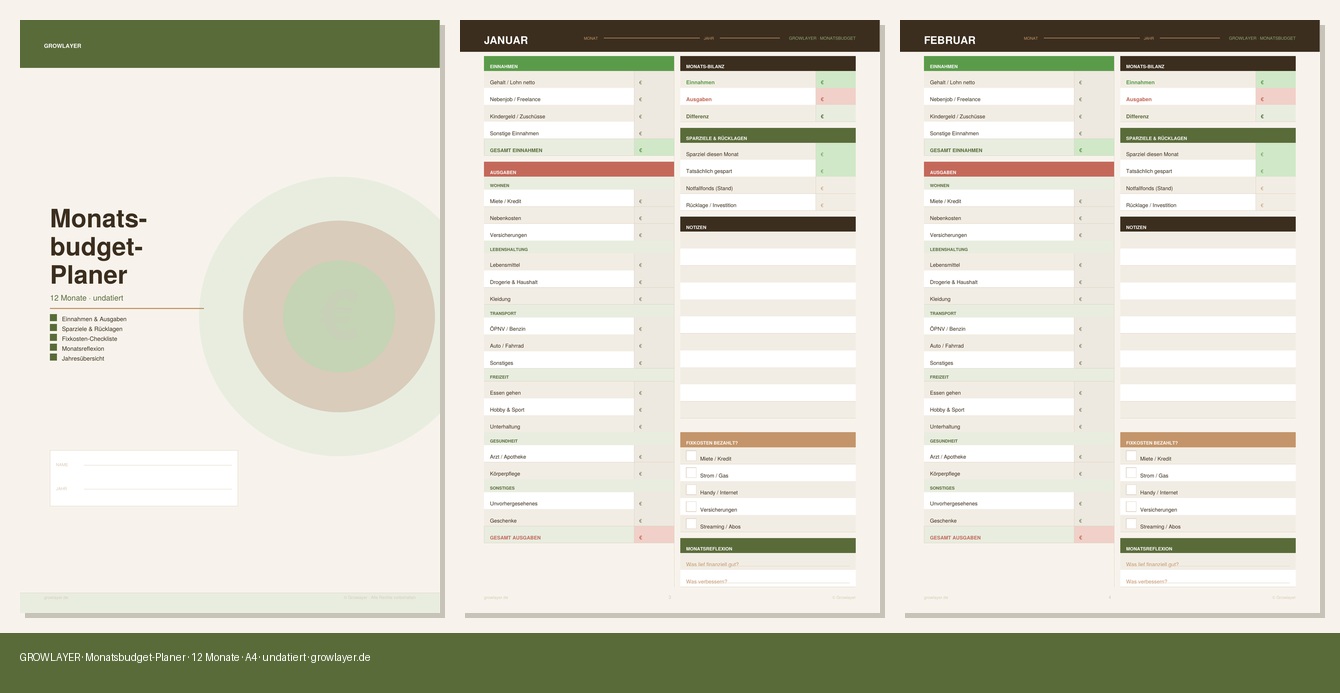Tick the Strom / Gas checkbox
Screen dimensions: 1340x693
click(x=690, y=474)
